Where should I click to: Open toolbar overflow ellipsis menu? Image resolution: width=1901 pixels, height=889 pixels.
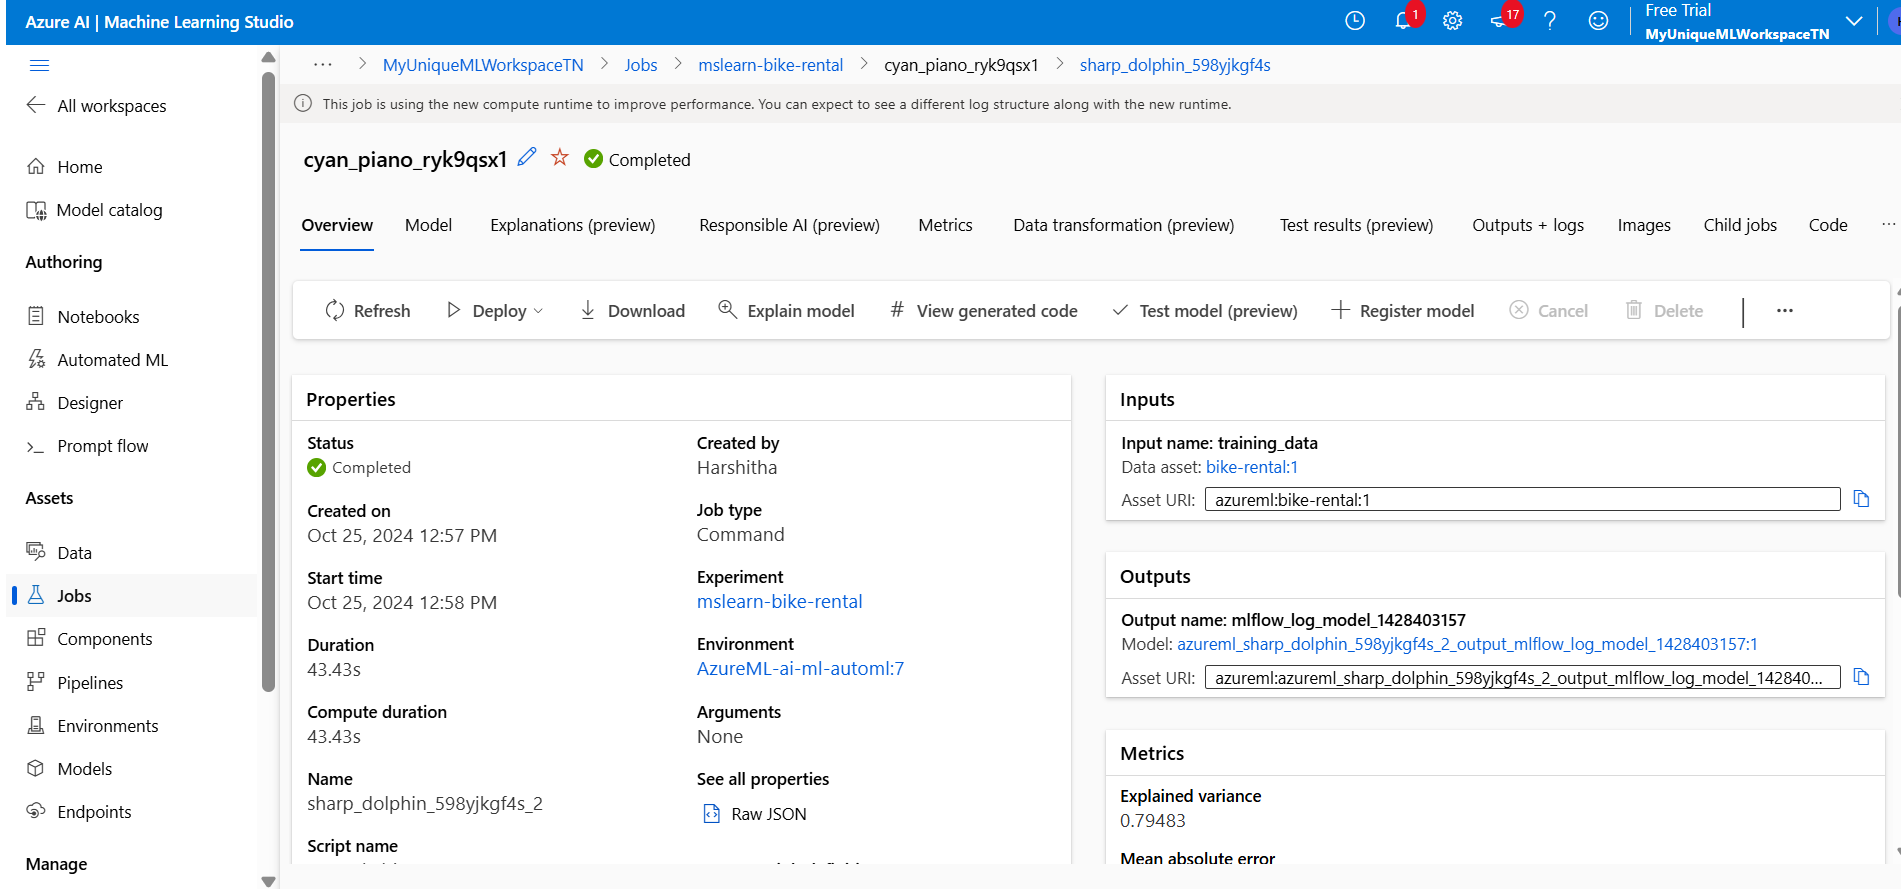pos(1785,311)
